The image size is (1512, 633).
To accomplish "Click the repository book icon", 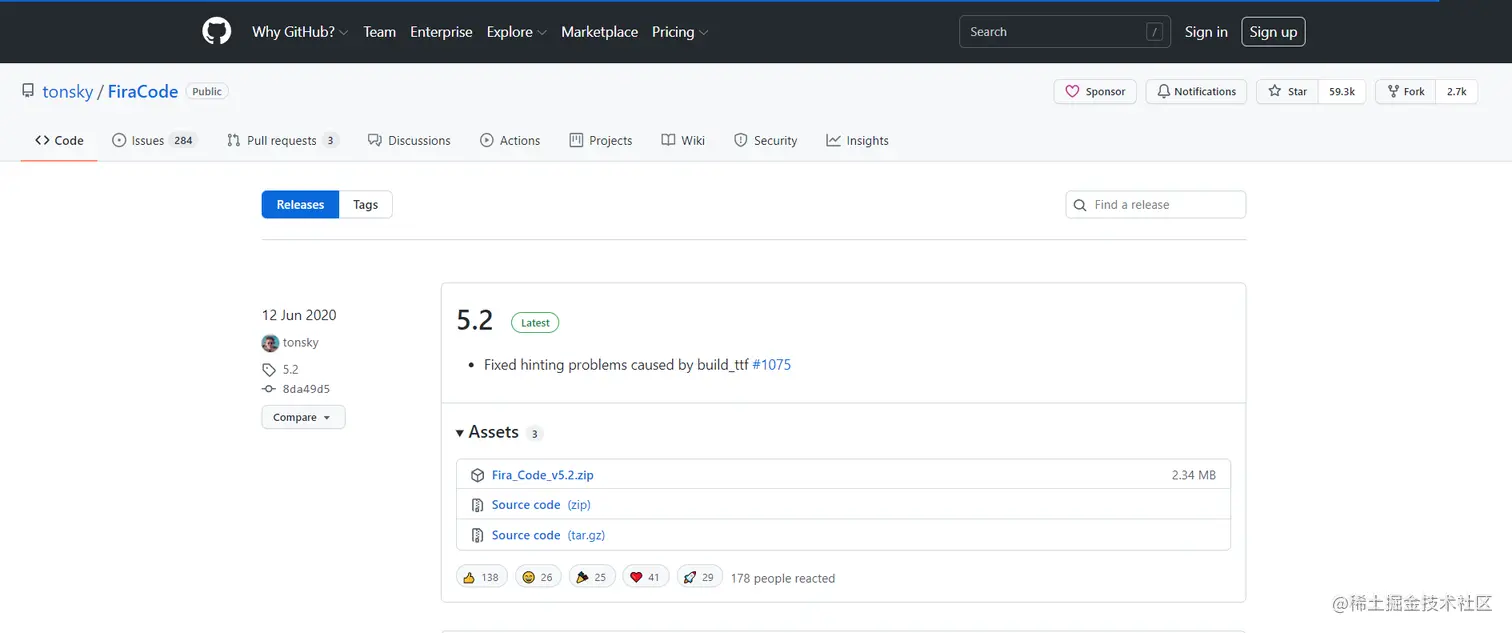I will click(28, 91).
